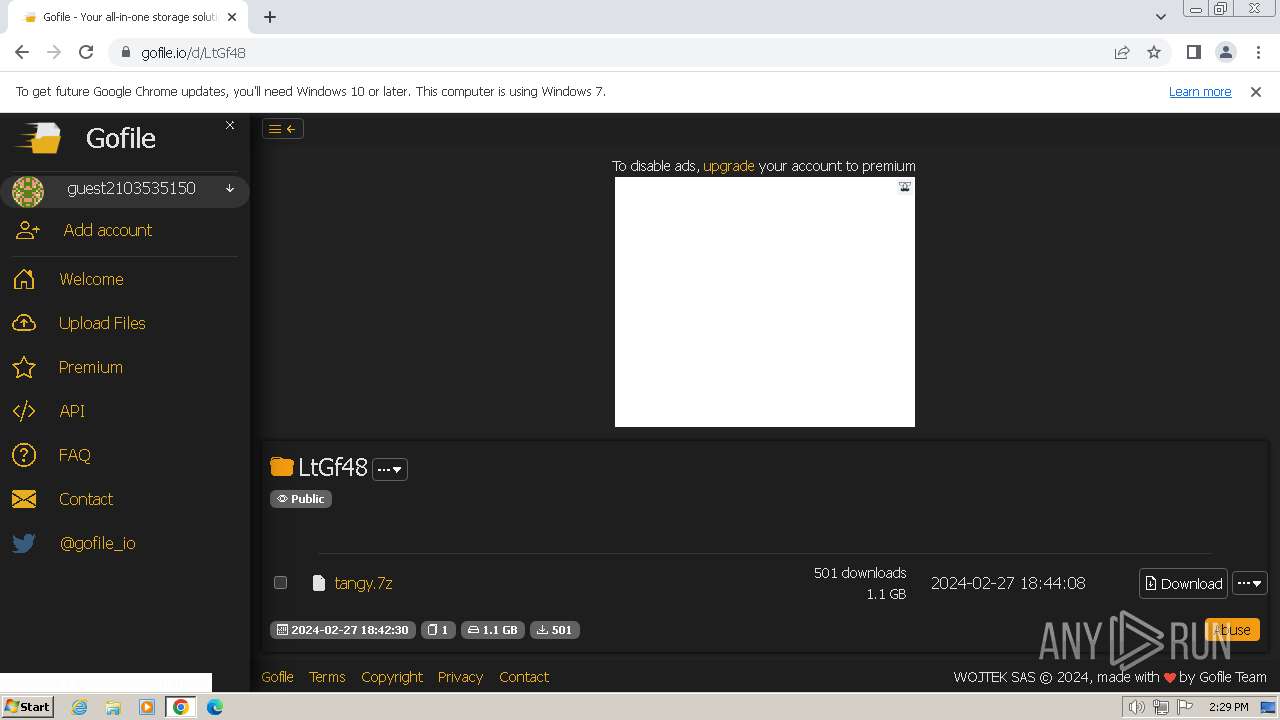The image size is (1280, 720).
Task: Click the 2024-02-27 18:42:30 date badge
Action: (x=342, y=630)
